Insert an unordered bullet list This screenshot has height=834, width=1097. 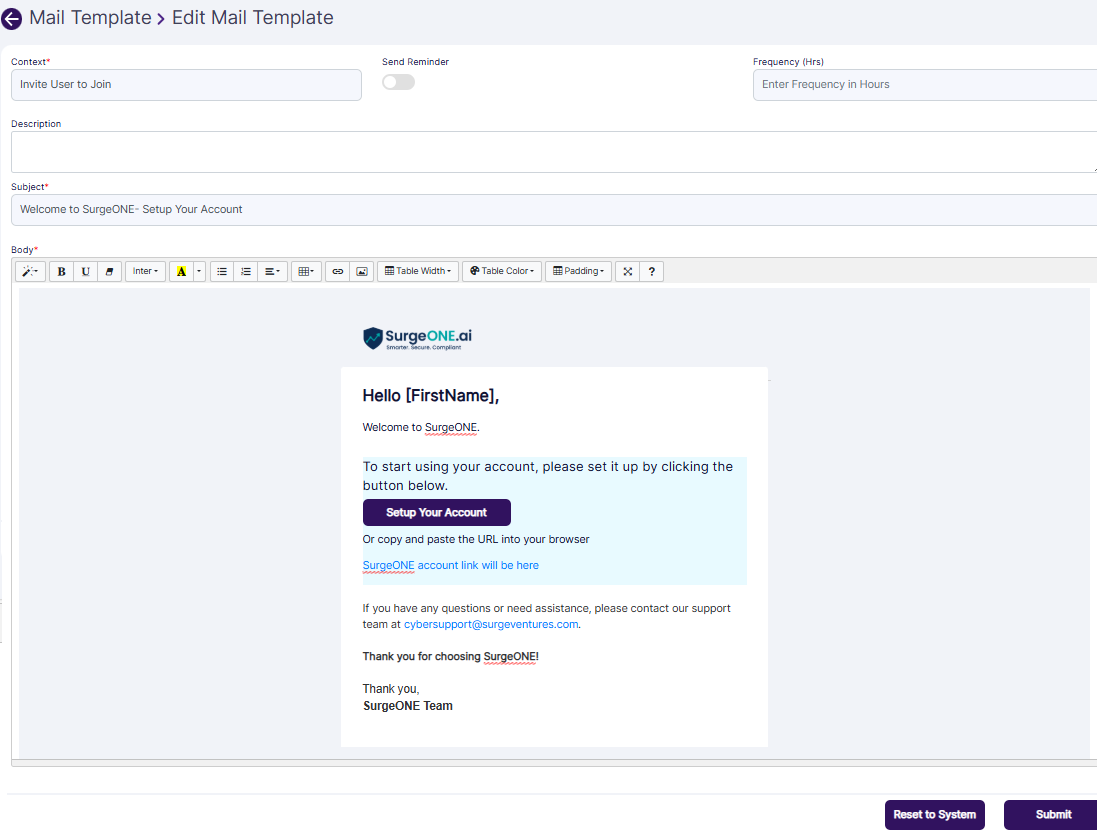tap(222, 271)
